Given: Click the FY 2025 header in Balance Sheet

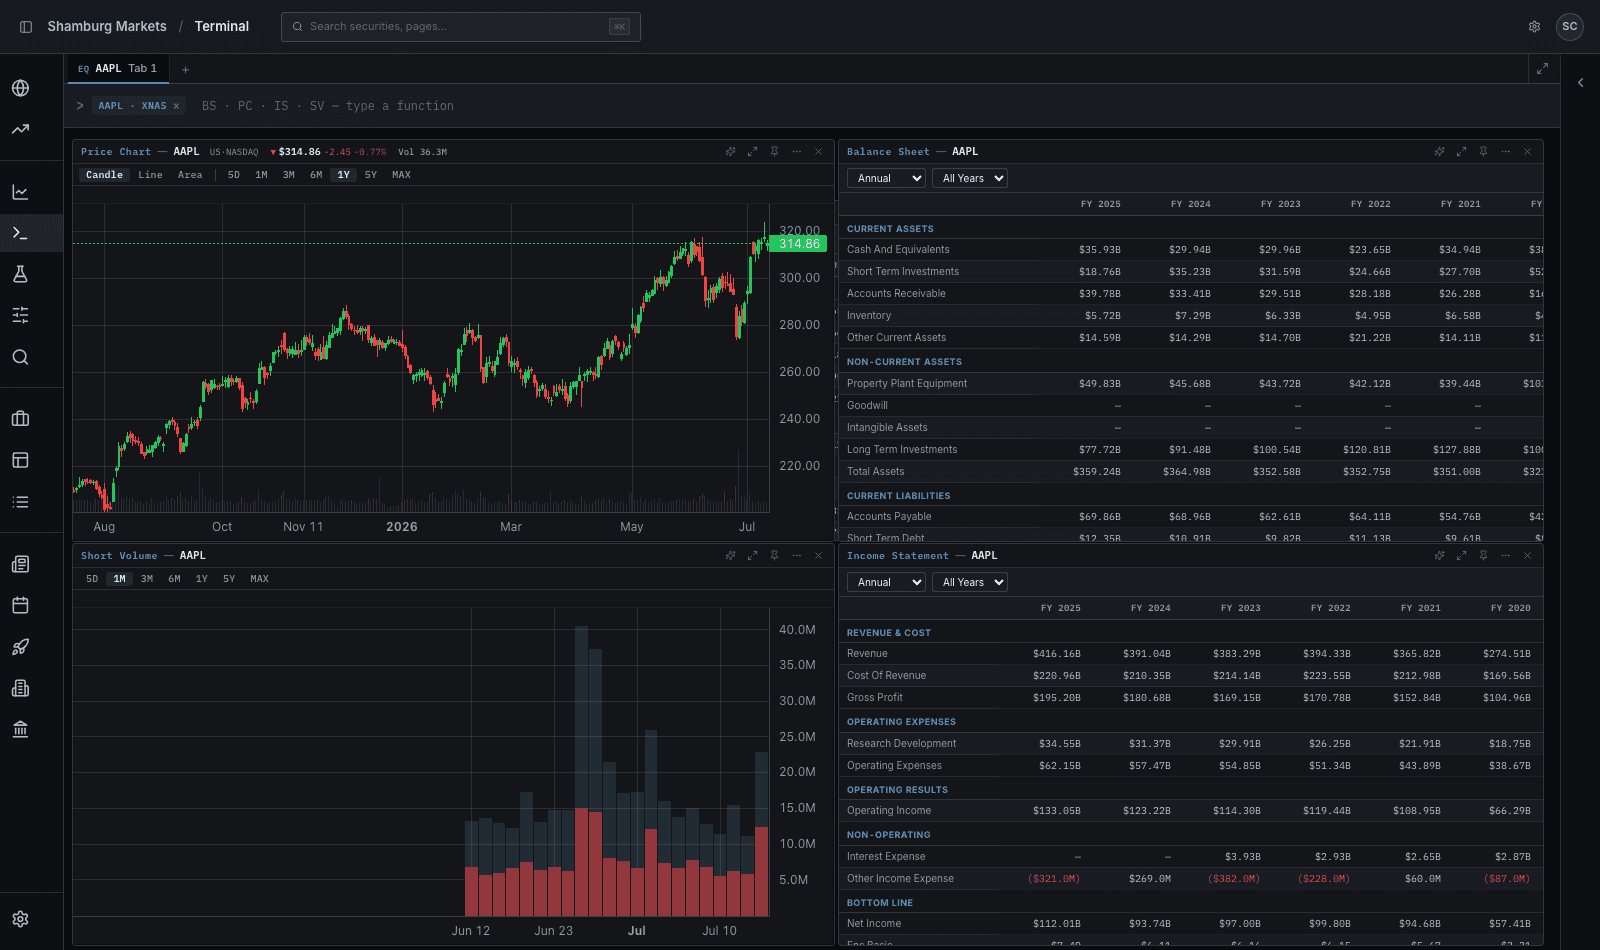Looking at the screenshot, I should [1101, 204].
